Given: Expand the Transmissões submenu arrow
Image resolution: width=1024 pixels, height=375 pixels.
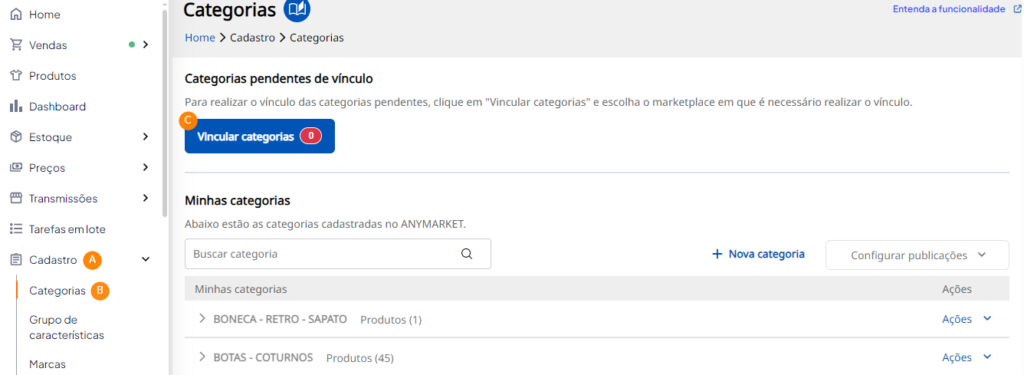Looking at the screenshot, I should (146, 197).
